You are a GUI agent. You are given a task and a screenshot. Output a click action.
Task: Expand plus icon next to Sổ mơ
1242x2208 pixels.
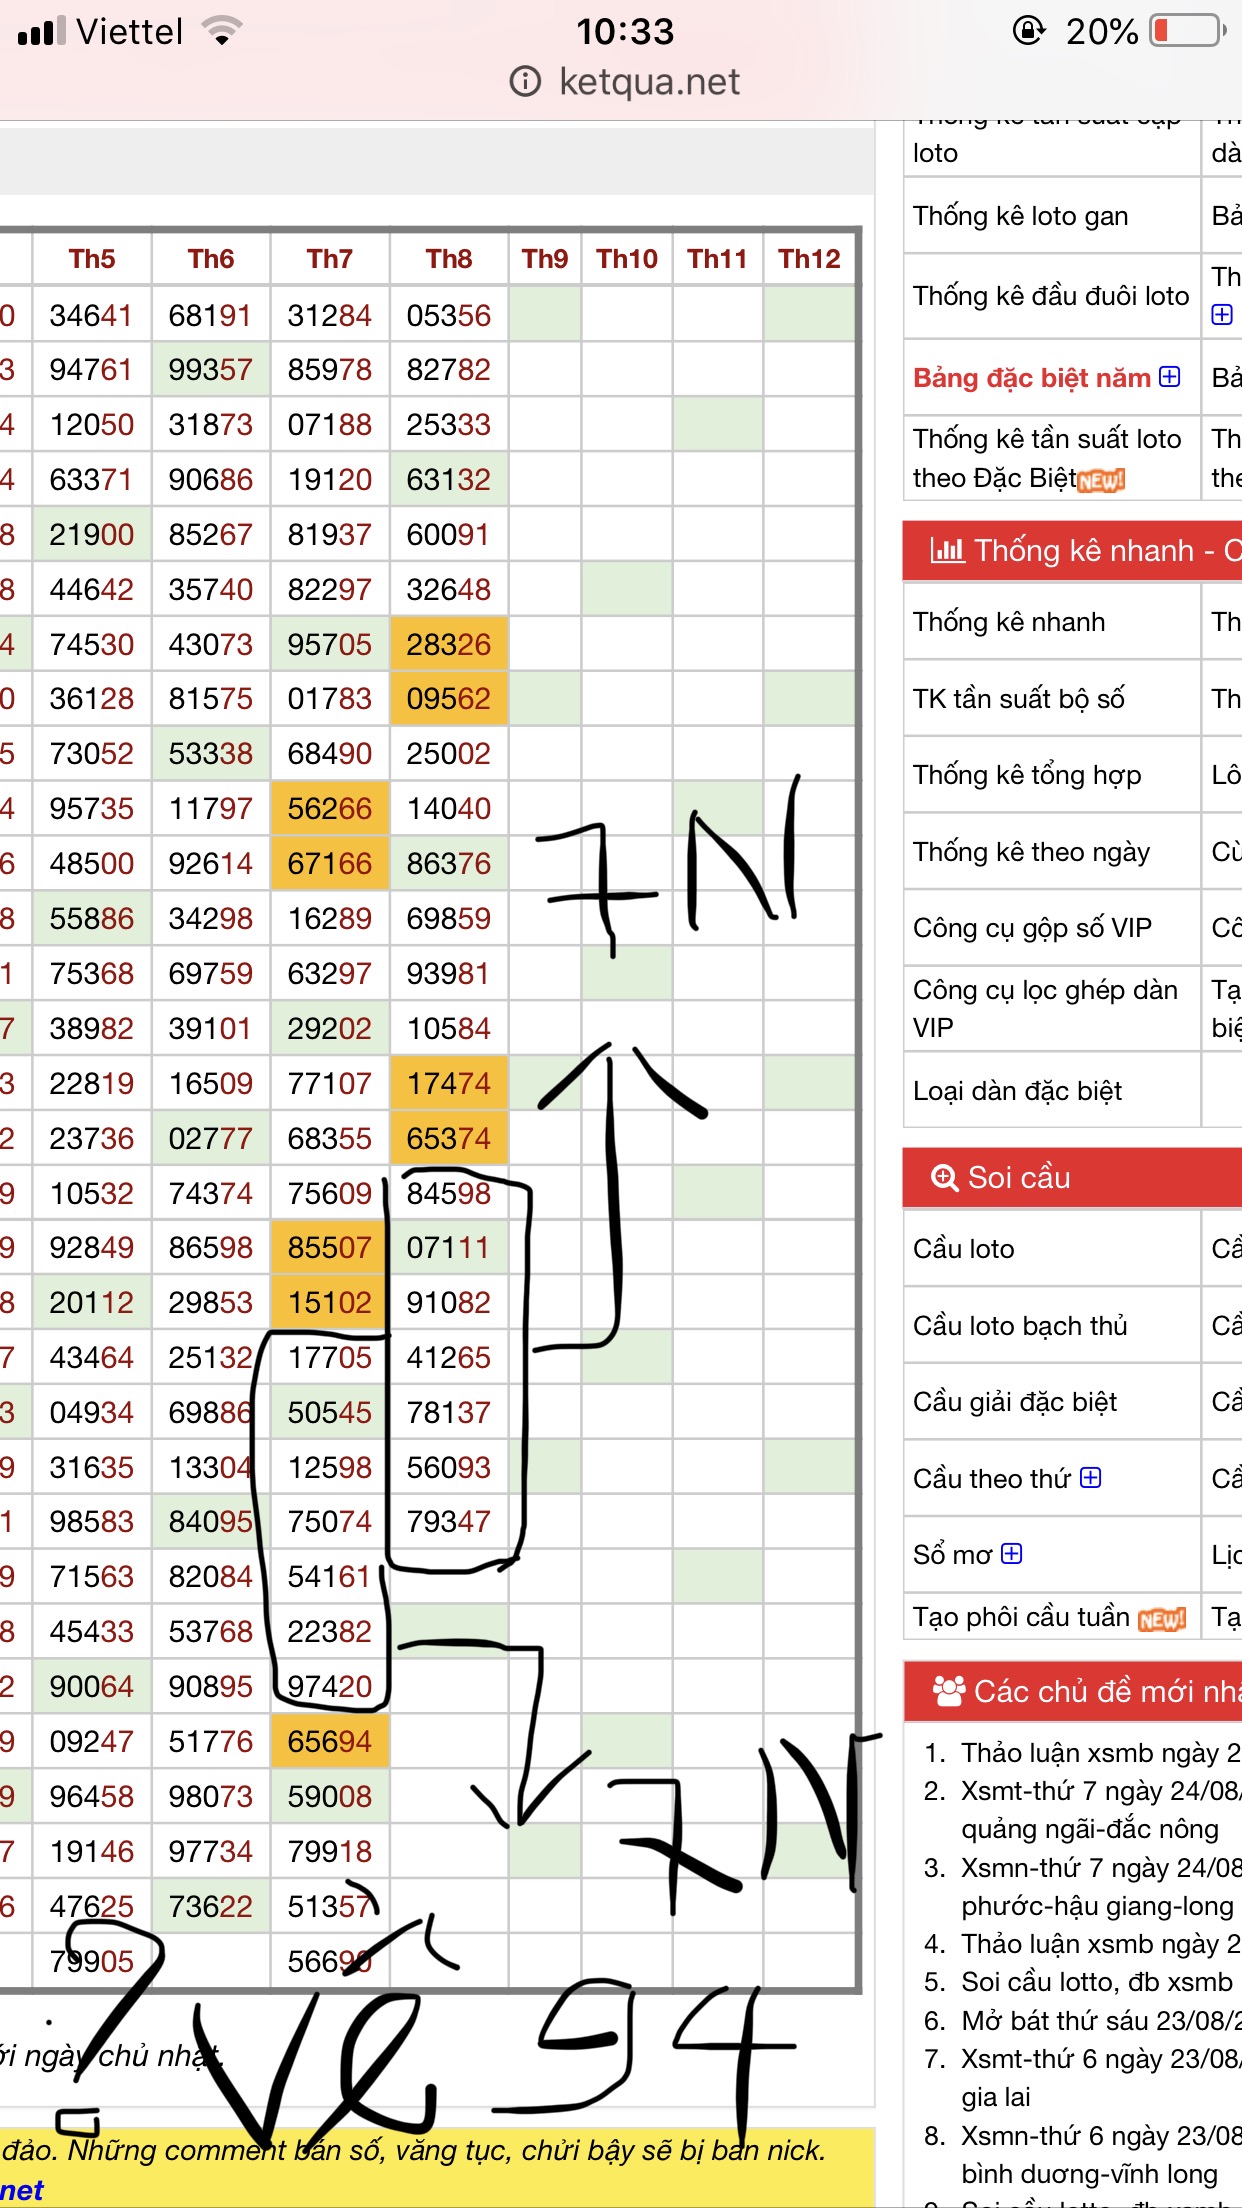click(1012, 1553)
